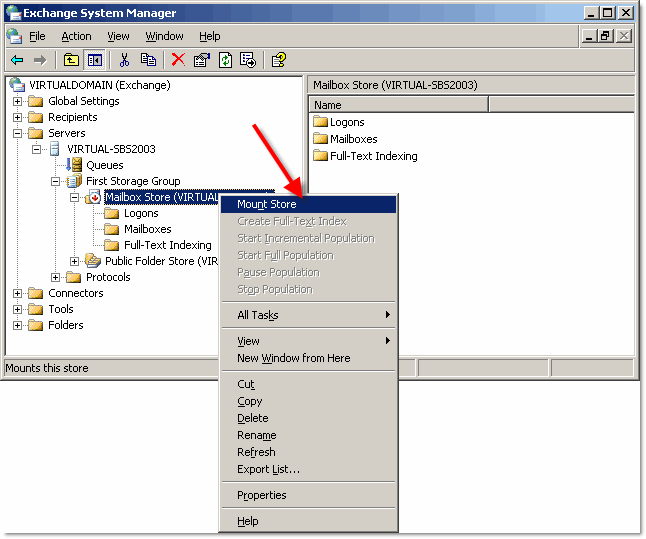Open the File menu
646x539 pixels.
37,36
